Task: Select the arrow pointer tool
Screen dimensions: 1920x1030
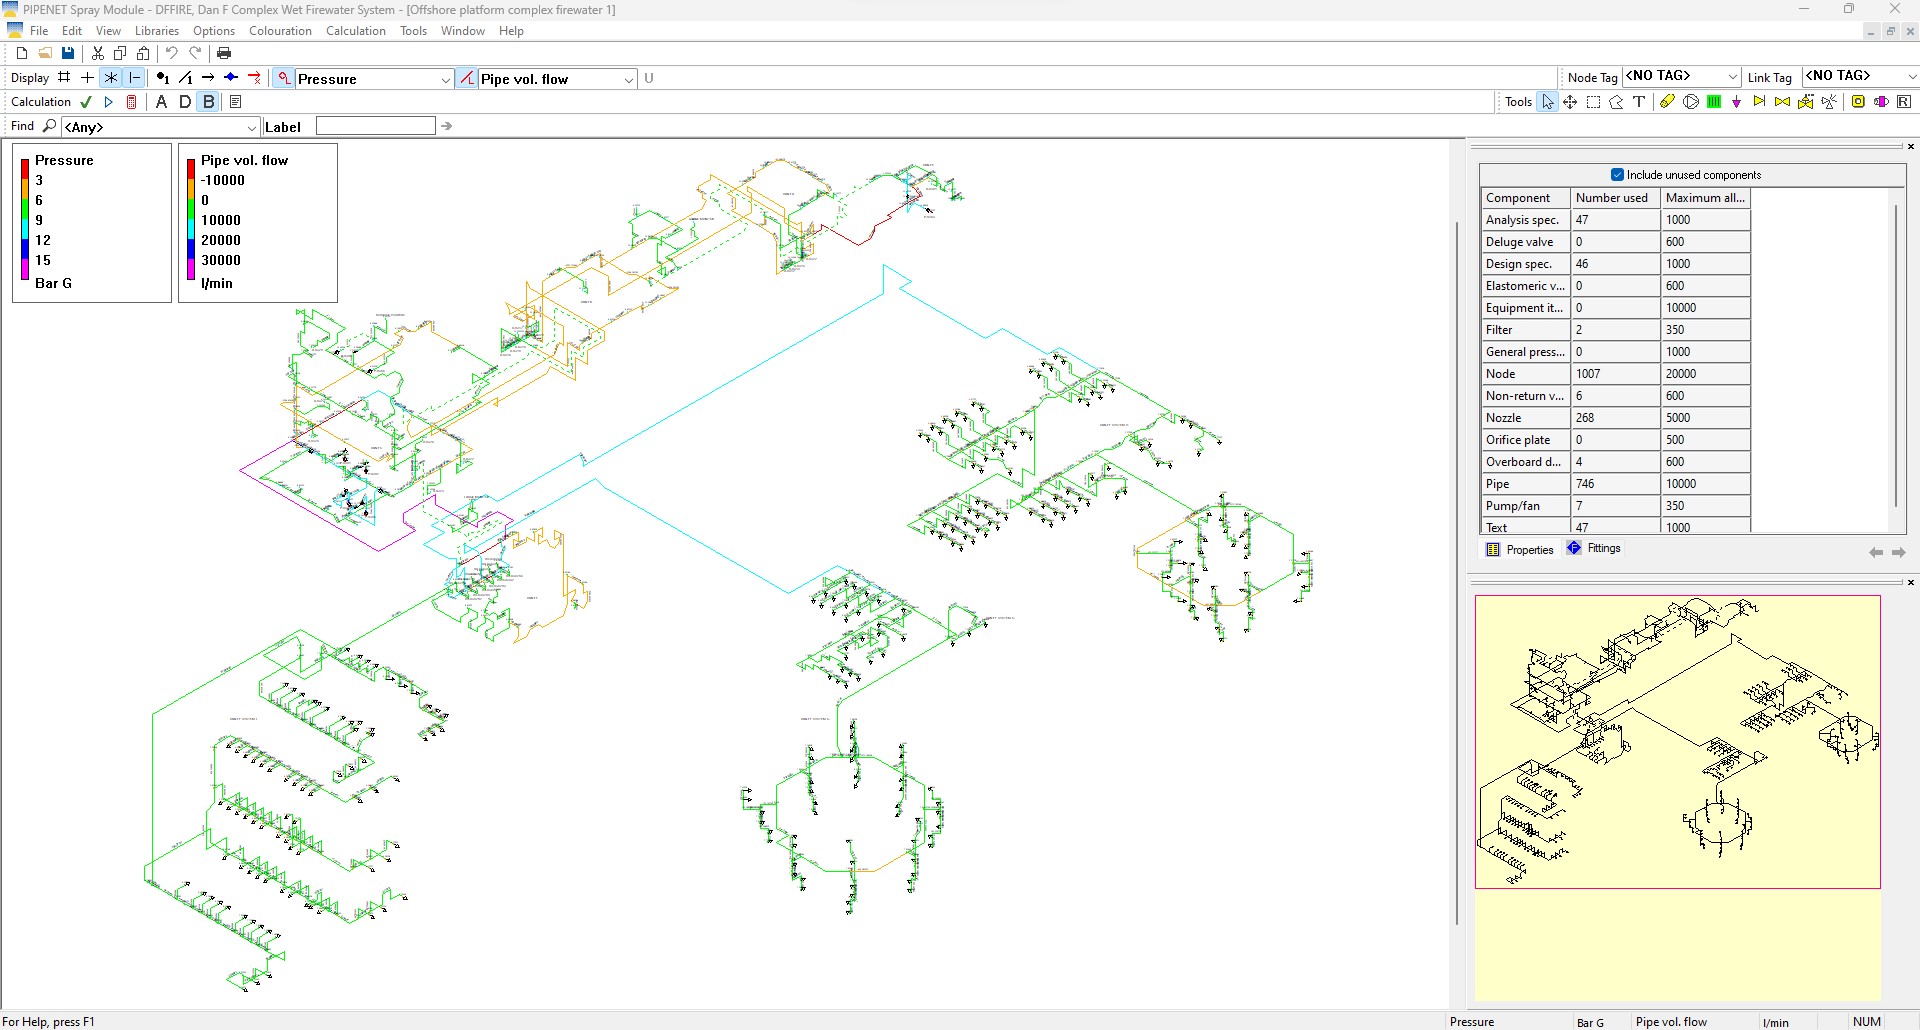Action: click(1548, 102)
